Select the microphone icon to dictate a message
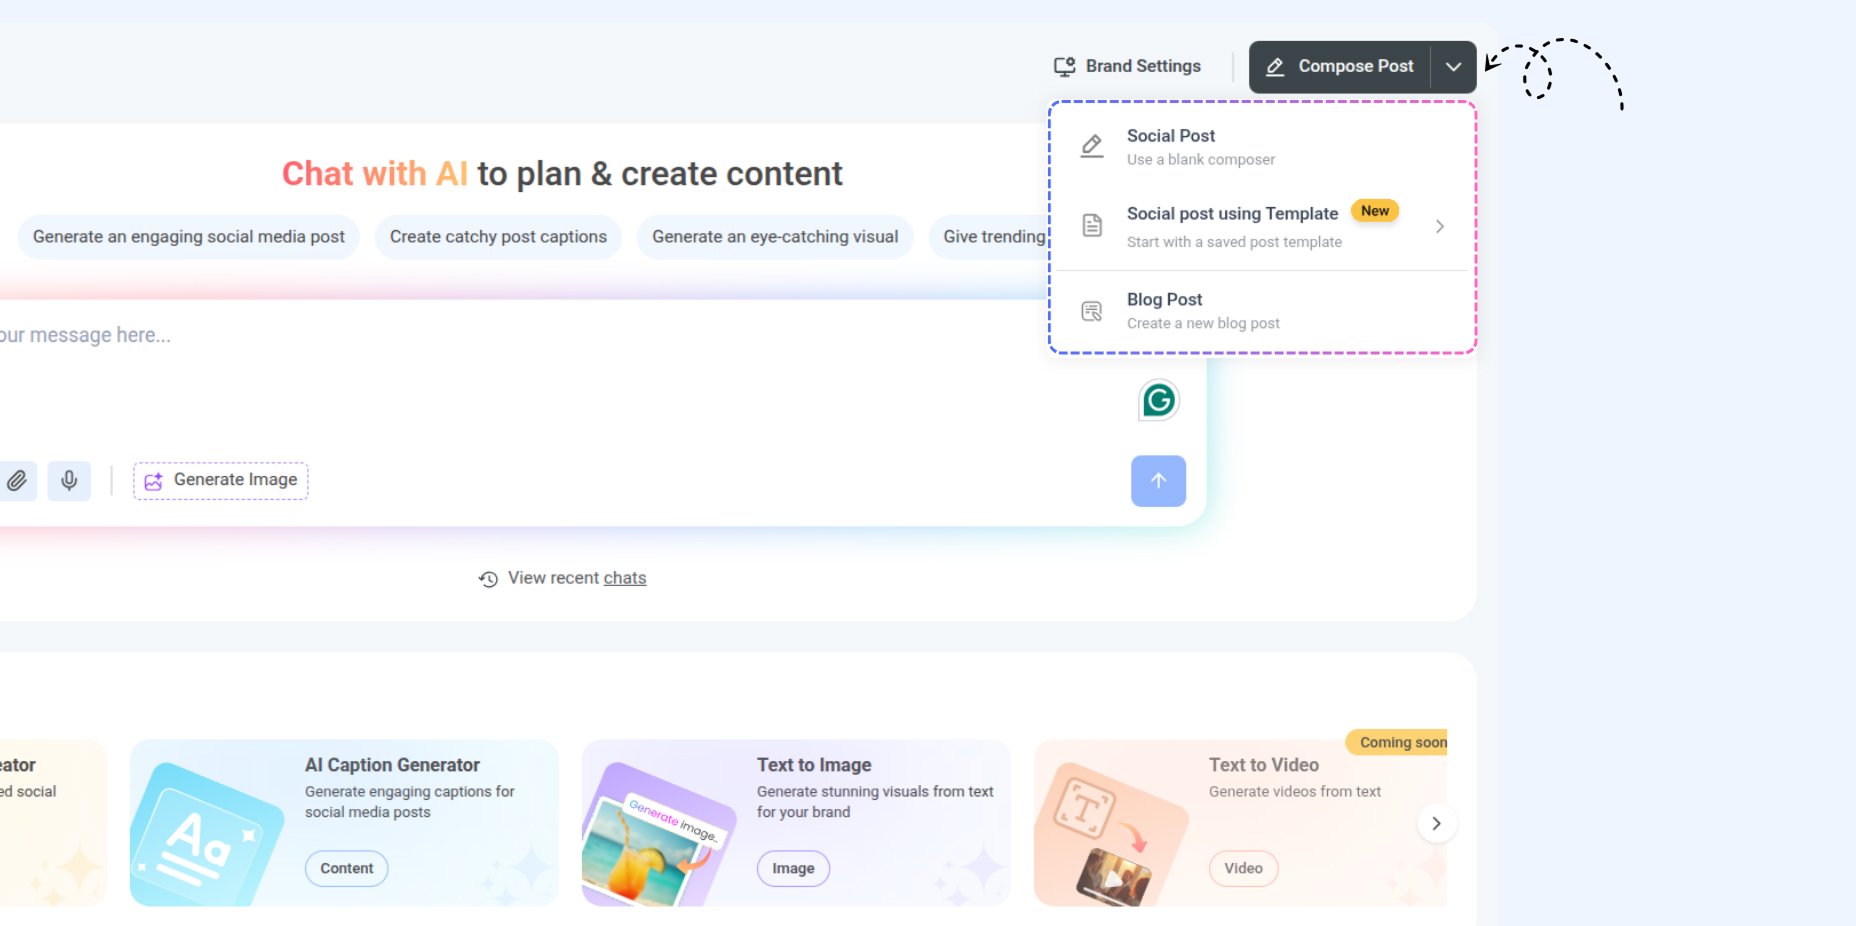 69,481
